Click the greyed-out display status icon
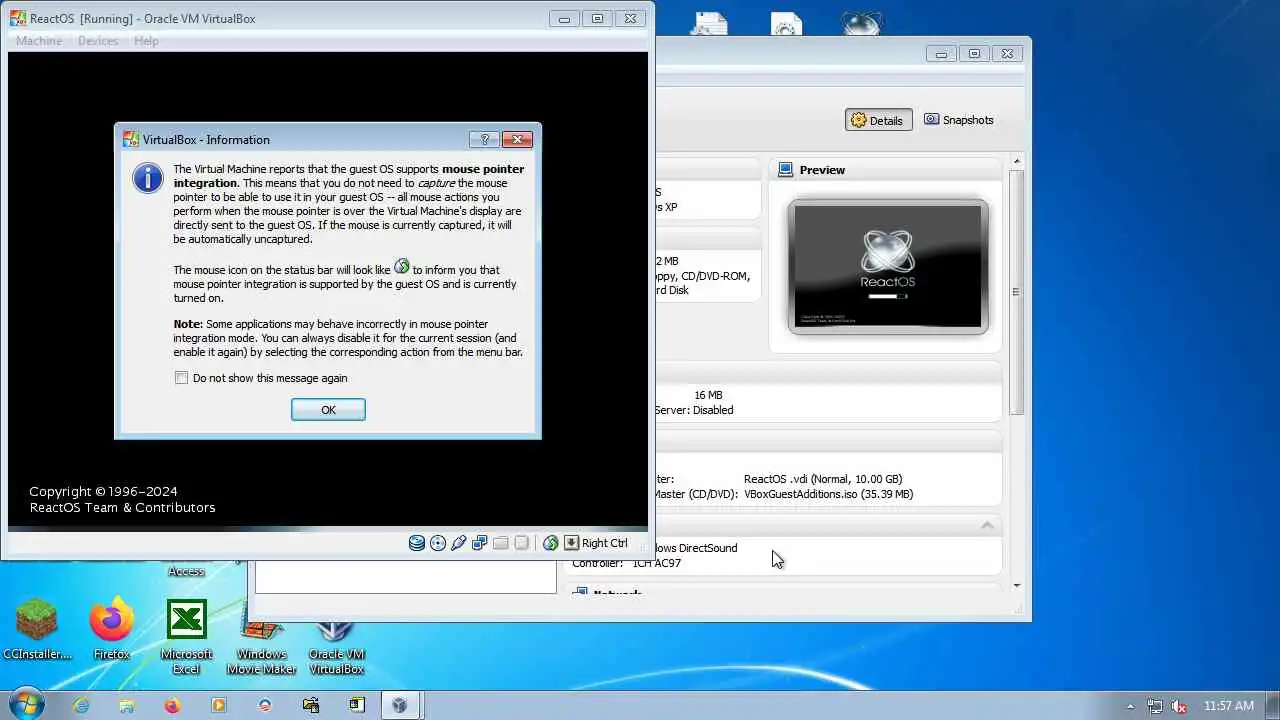This screenshot has width=1280, height=720. point(521,543)
